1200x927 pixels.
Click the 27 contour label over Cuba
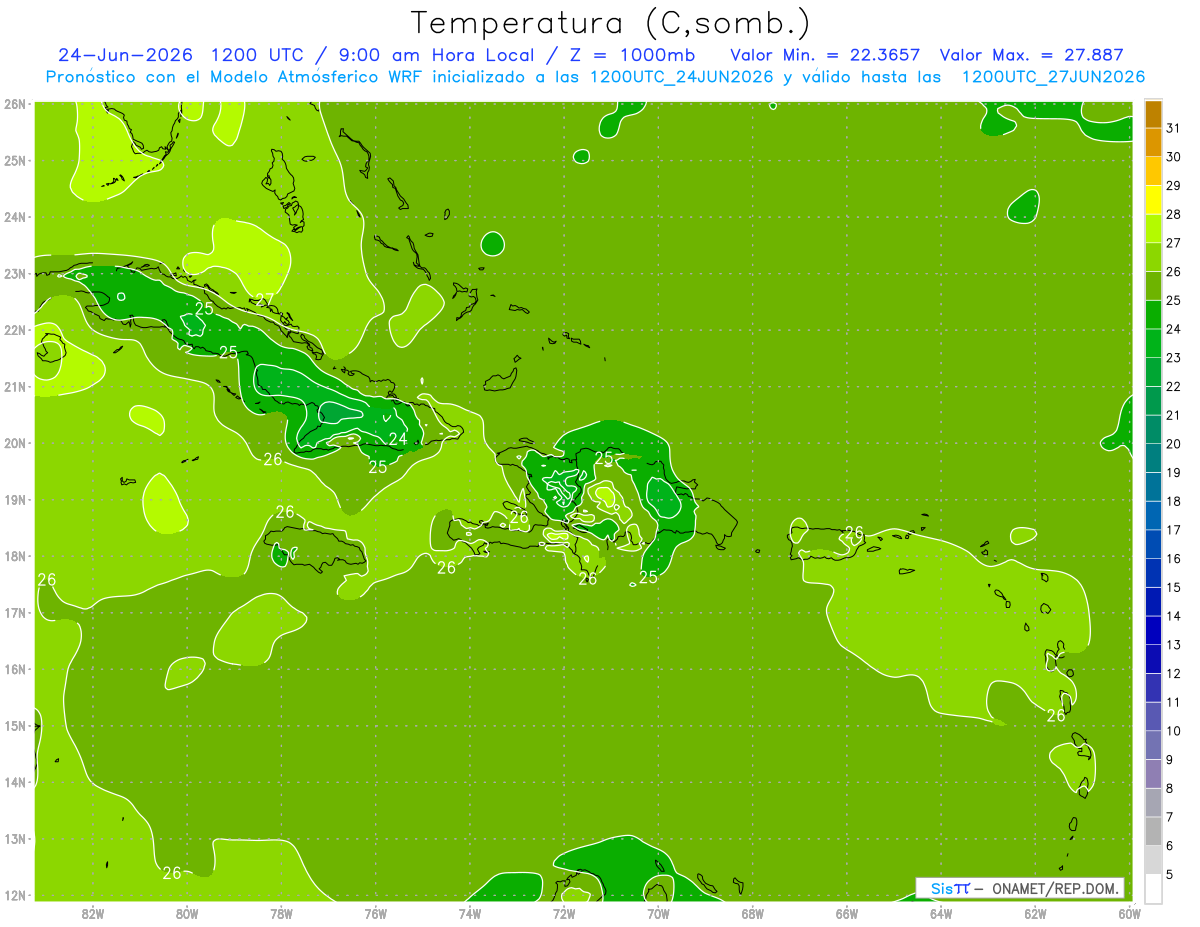264,300
